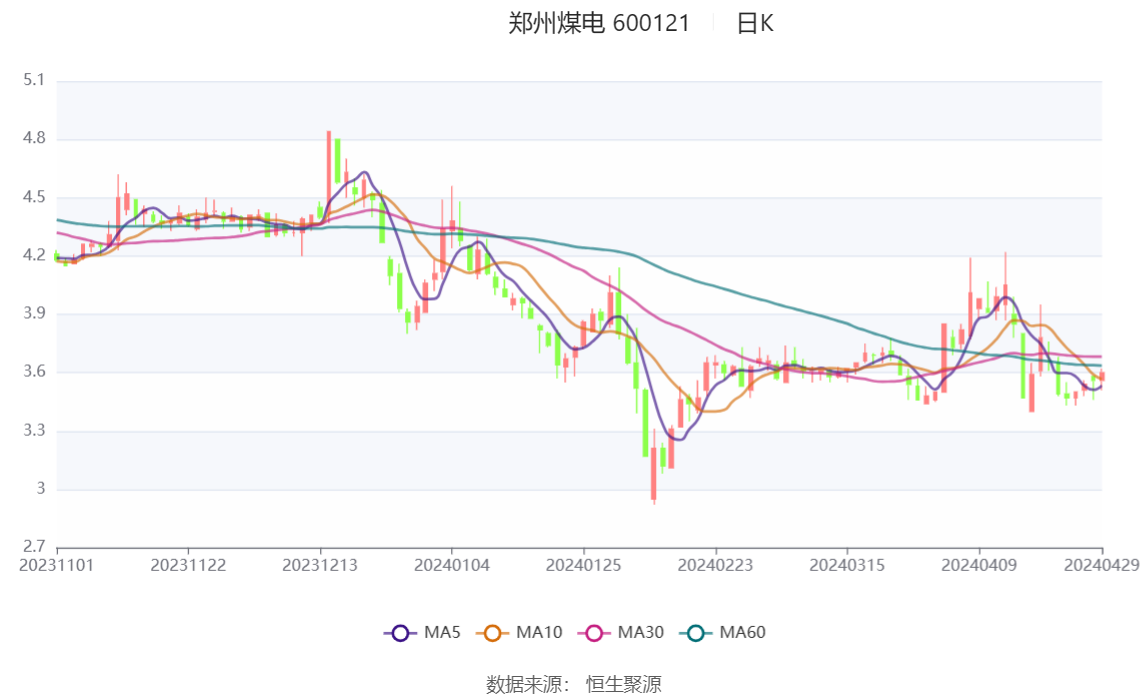
Task: Toggle the MA5 series by its label
Action: 441,633
